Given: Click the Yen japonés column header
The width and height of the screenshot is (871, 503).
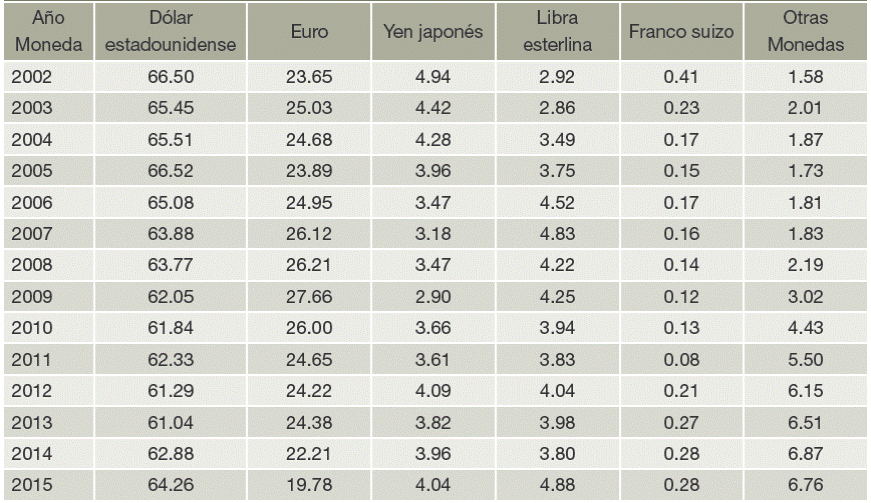Looking at the screenshot, I should click(433, 33).
